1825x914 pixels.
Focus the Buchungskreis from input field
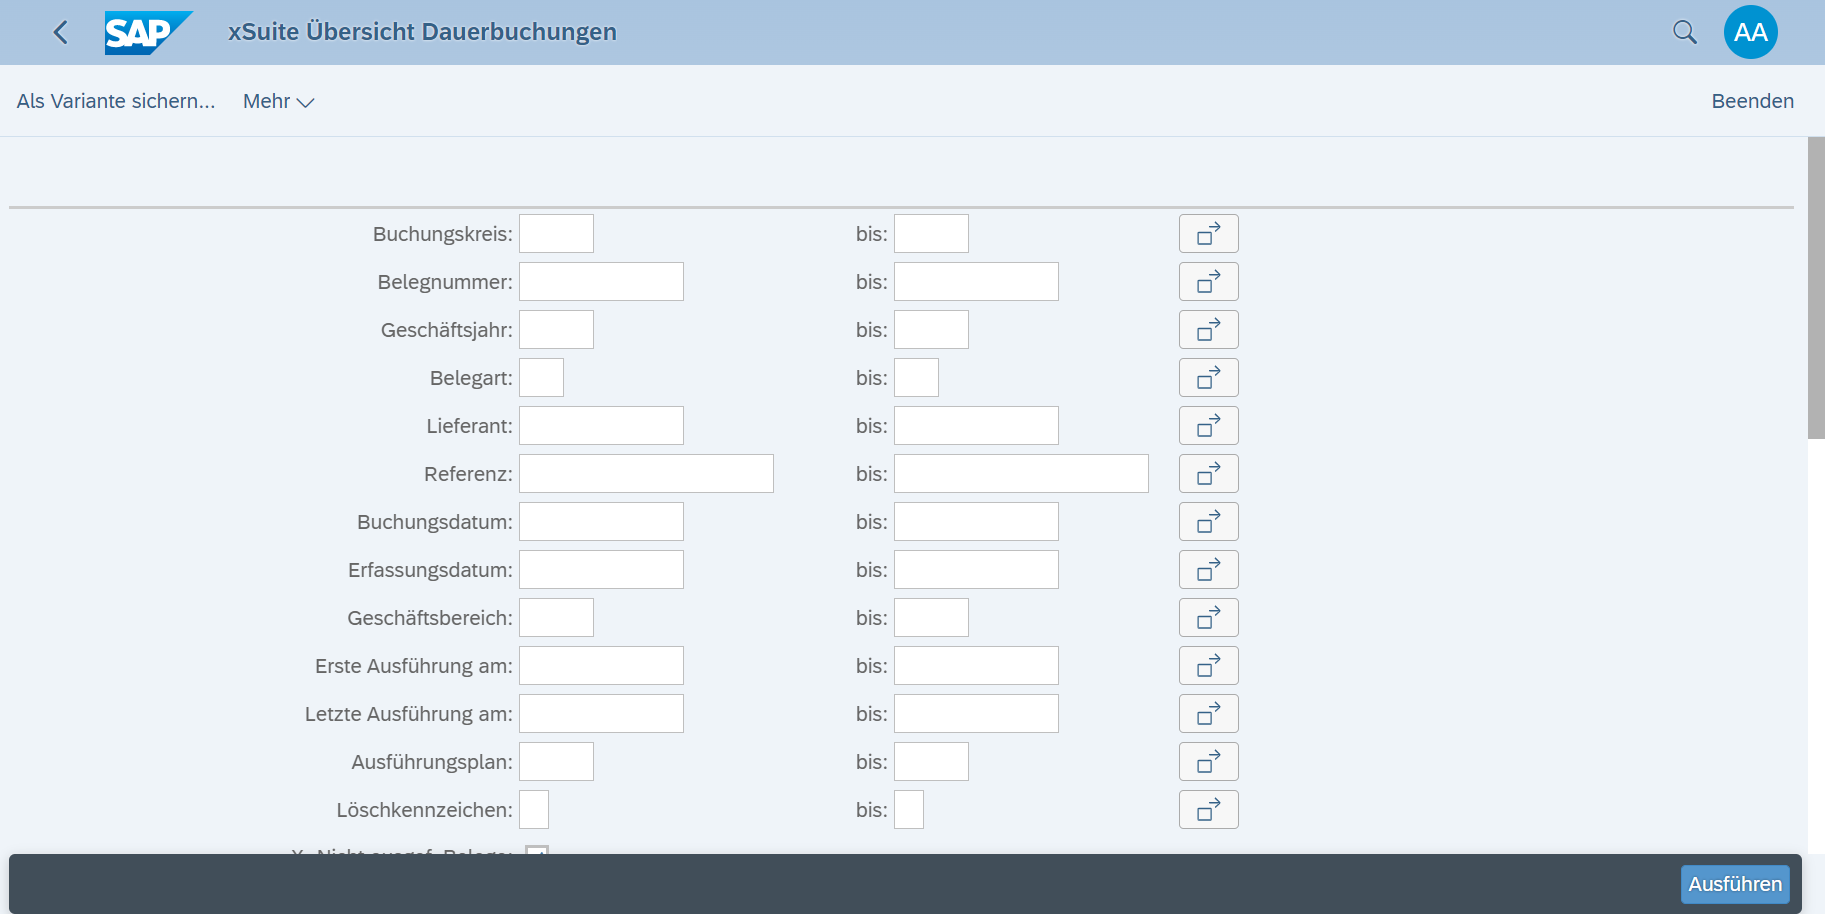pos(556,234)
